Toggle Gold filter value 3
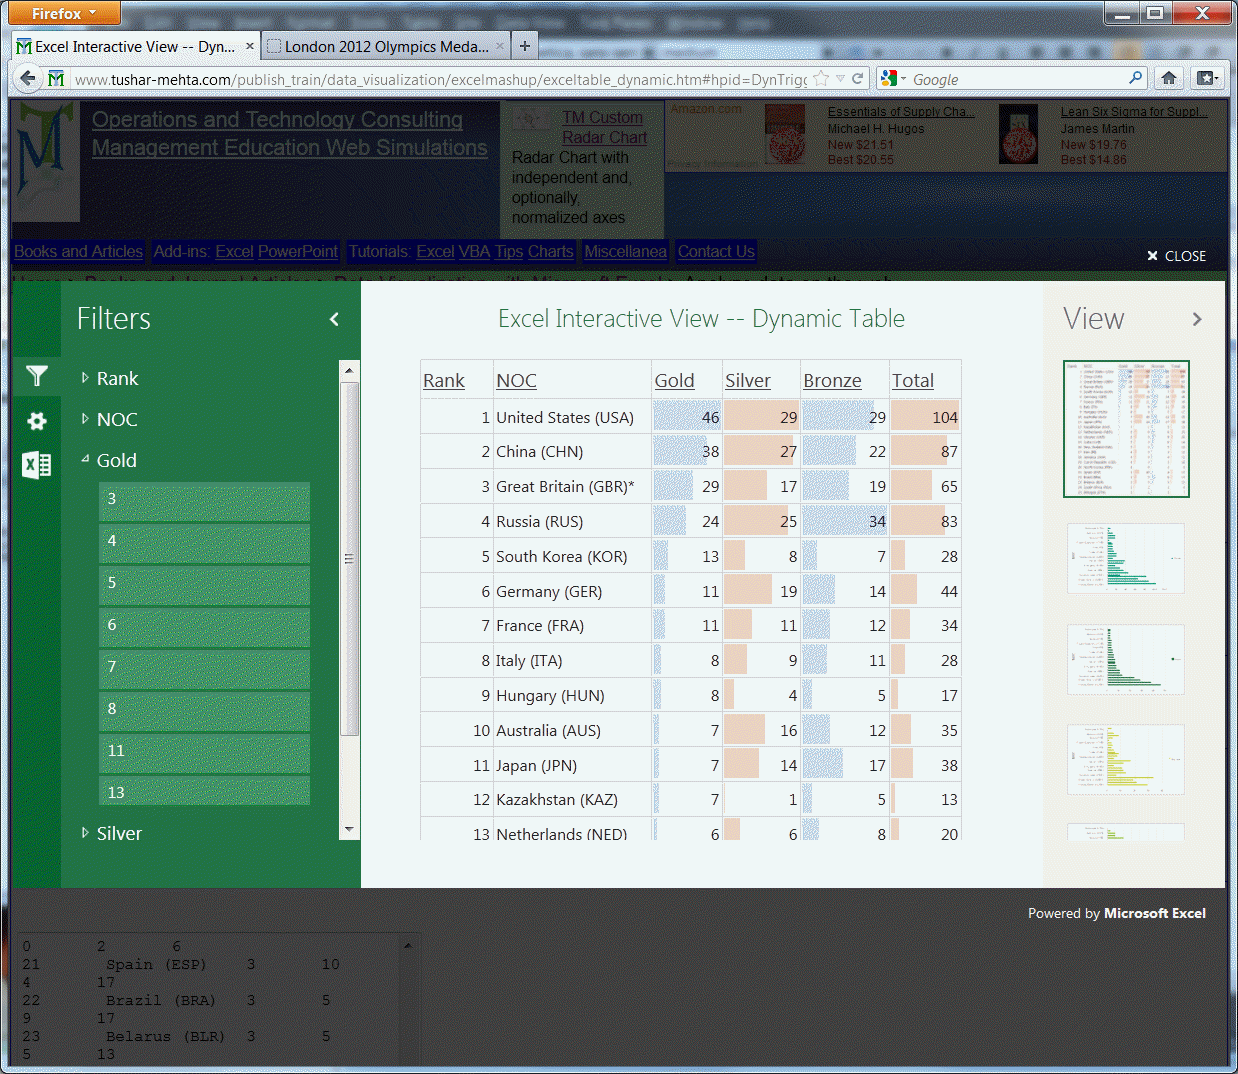 [204, 499]
